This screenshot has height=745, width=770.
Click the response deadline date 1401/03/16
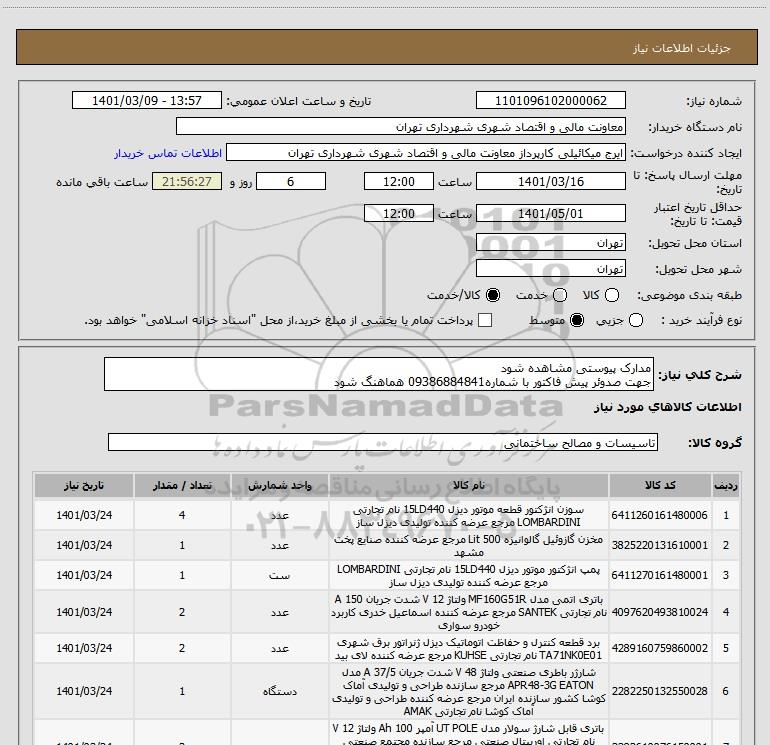(x=550, y=182)
